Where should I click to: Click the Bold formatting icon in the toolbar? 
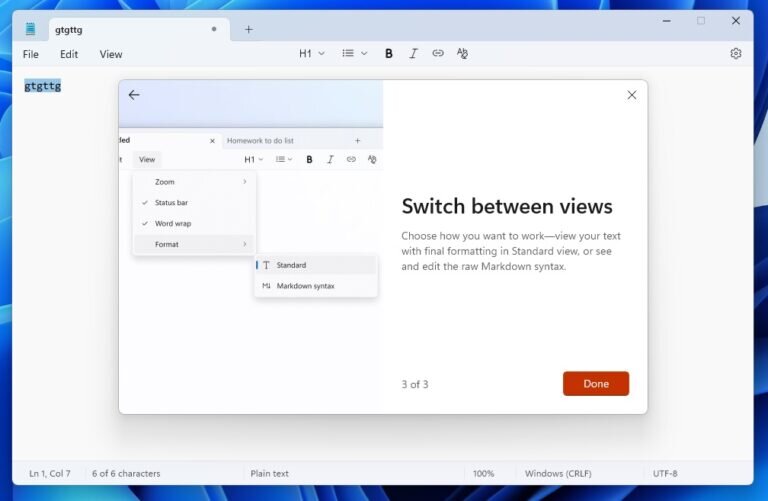pos(389,54)
